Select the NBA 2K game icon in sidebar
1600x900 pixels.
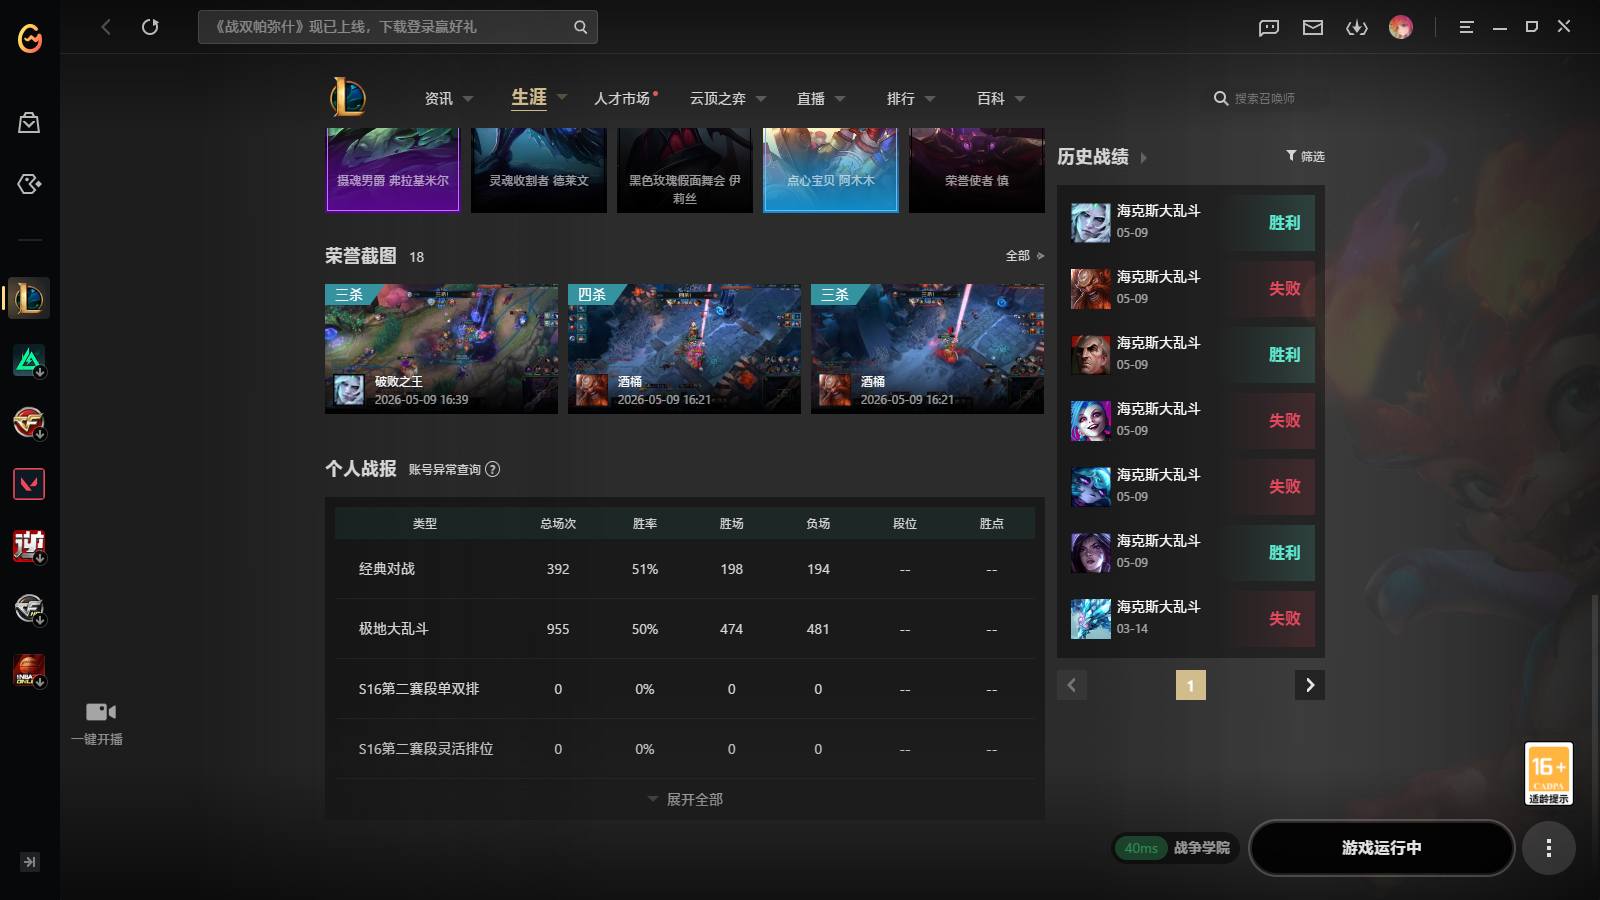pos(29,670)
